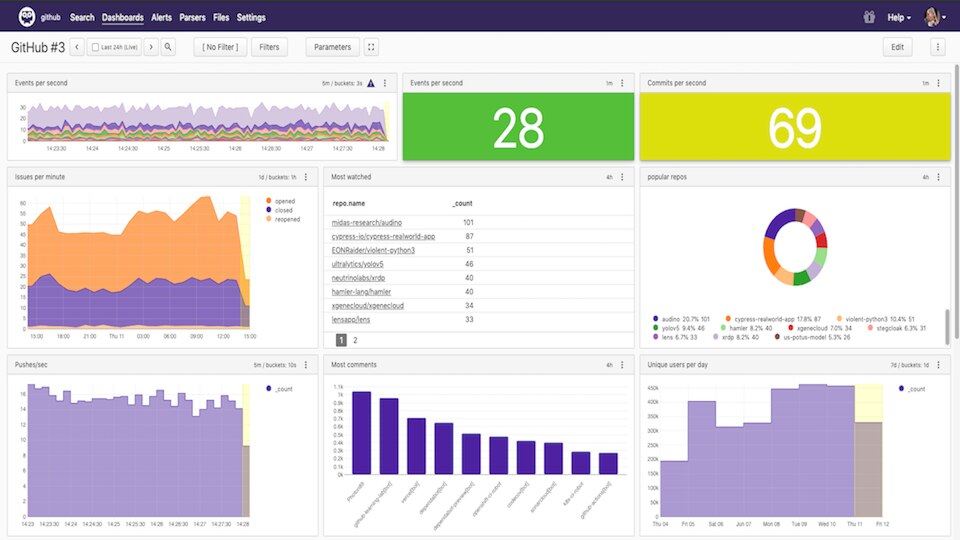The width and height of the screenshot is (960, 540).
Task: Open options menu of Events per second chart widget
Action: point(384,83)
